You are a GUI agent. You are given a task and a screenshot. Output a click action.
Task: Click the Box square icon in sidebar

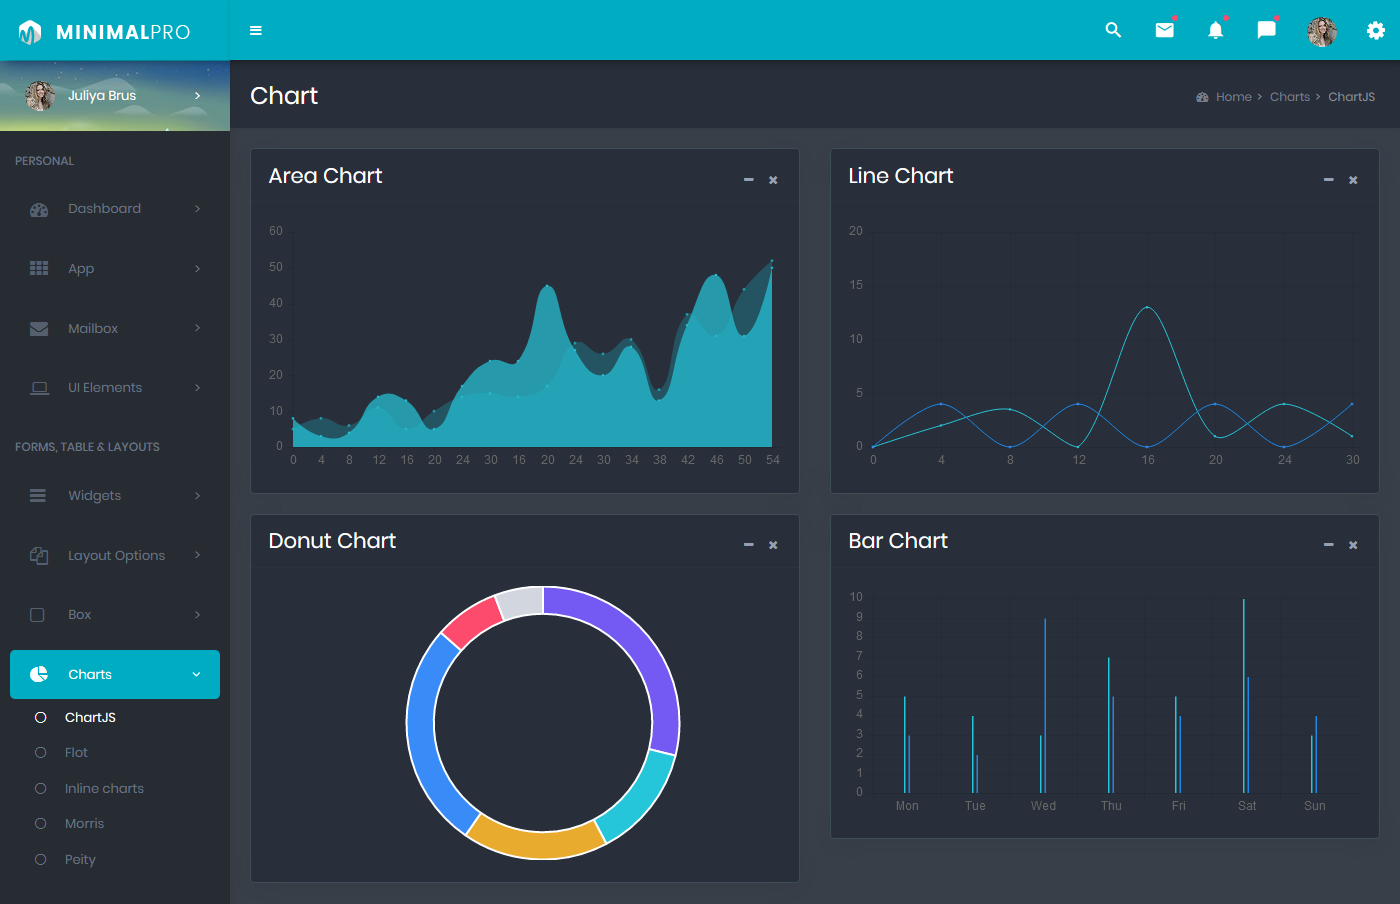(x=37, y=615)
